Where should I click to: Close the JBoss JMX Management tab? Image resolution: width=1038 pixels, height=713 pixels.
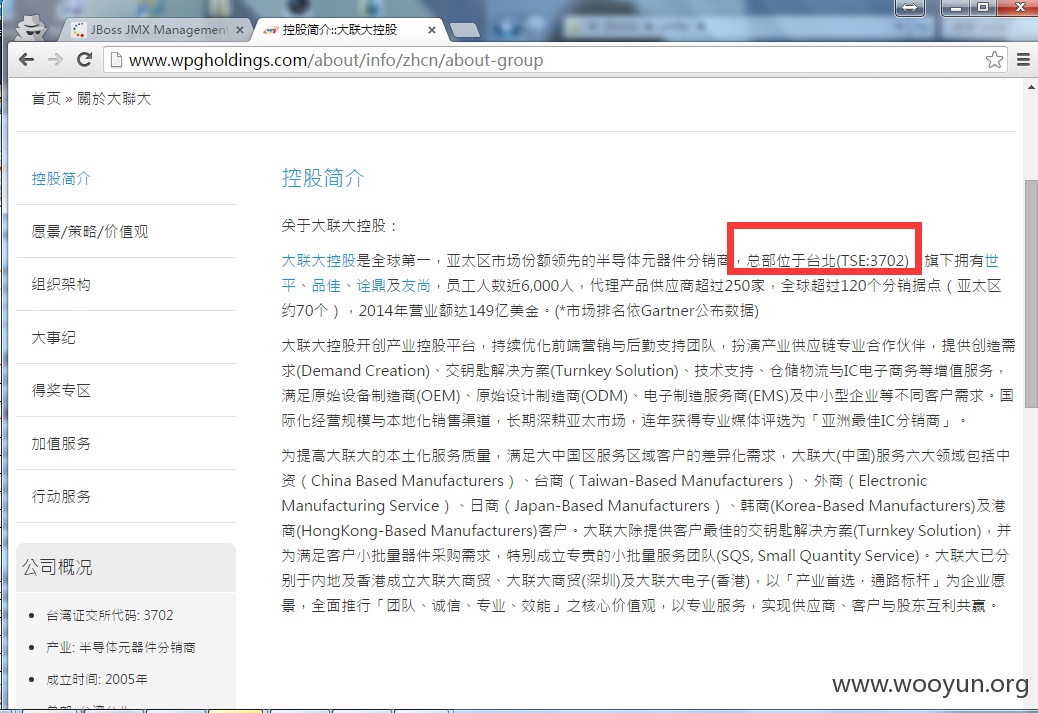pos(240,30)
